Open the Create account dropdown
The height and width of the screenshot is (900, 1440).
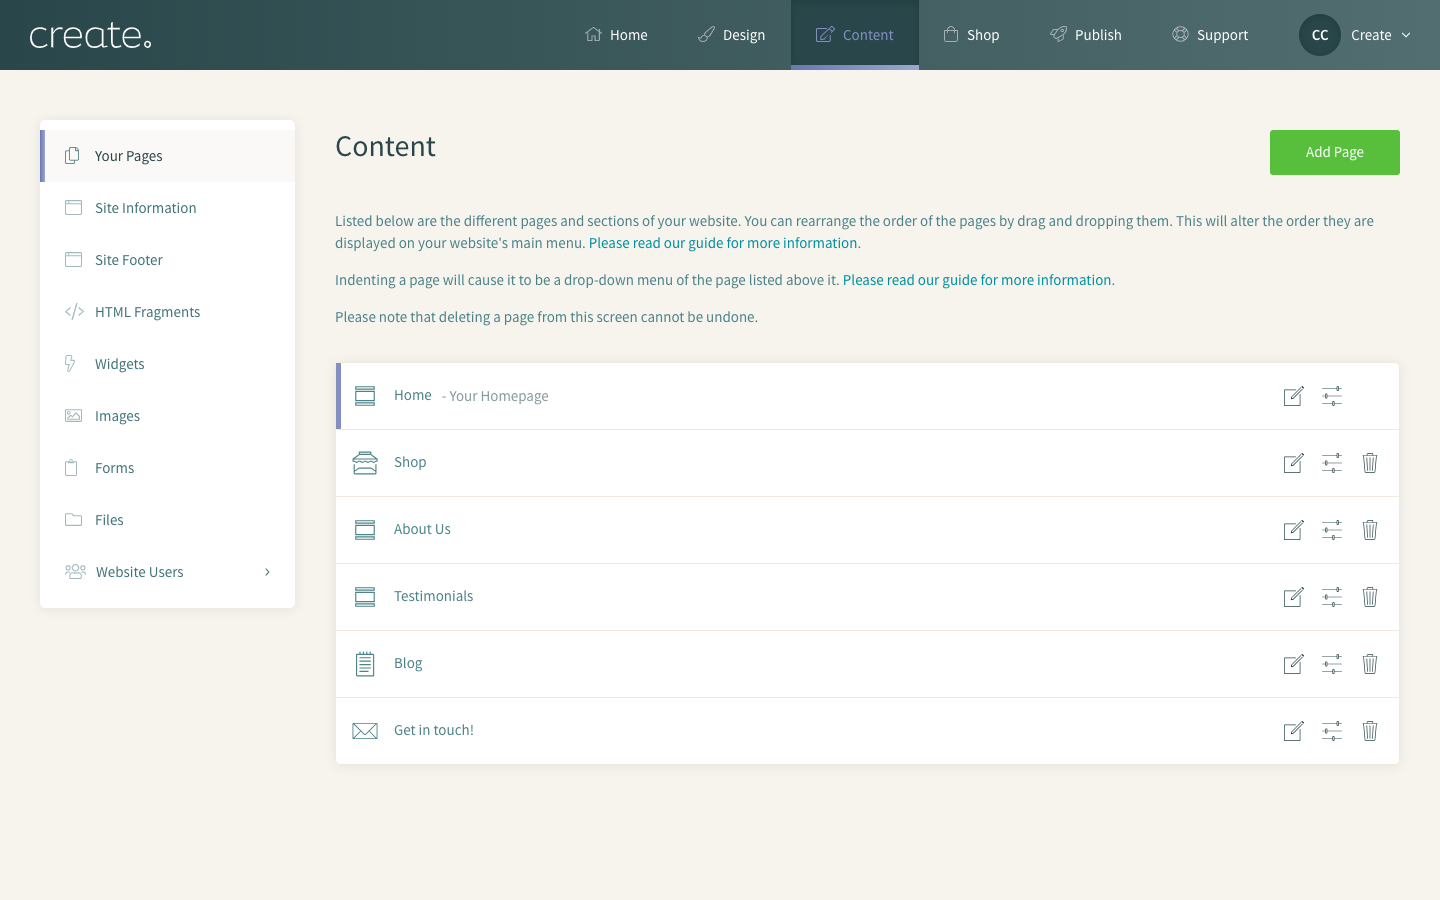1381,35
